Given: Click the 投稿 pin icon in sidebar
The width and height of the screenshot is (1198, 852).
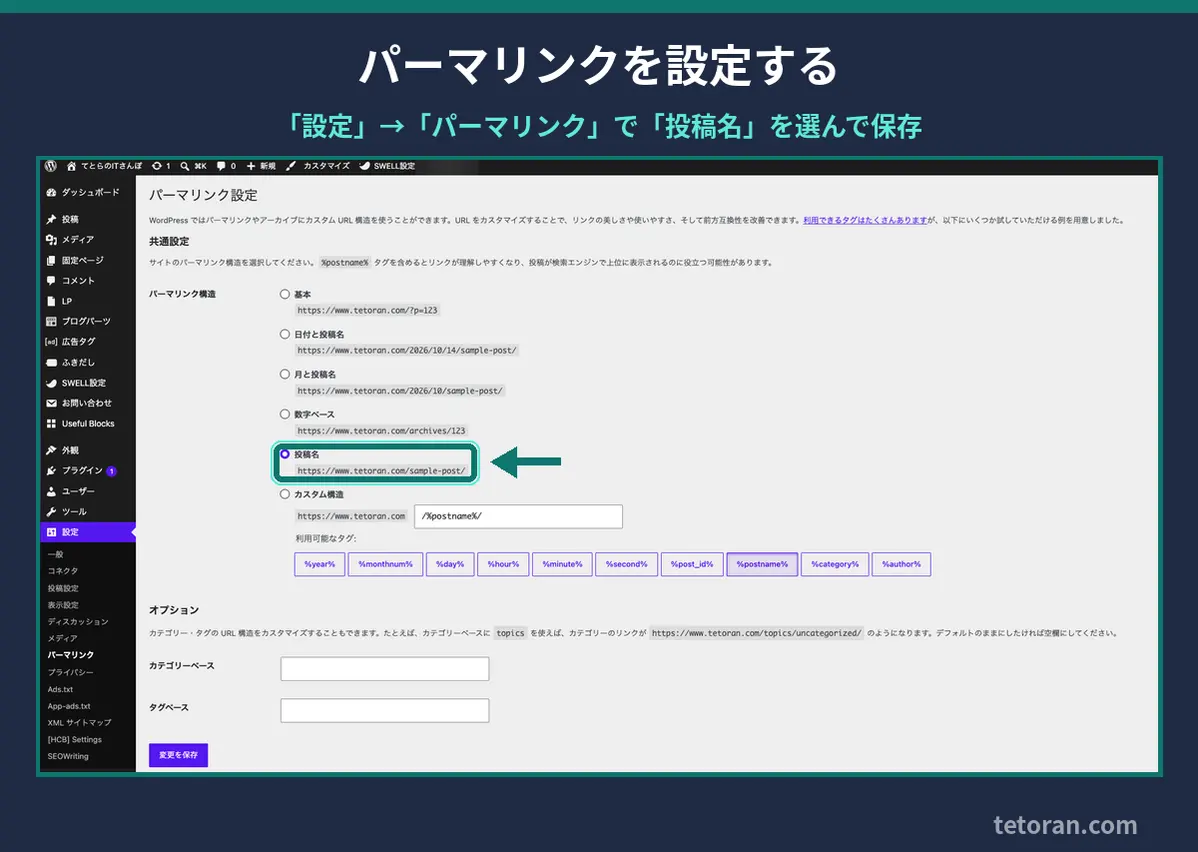Looking at the screenshot, I should [x=51, y=219].
